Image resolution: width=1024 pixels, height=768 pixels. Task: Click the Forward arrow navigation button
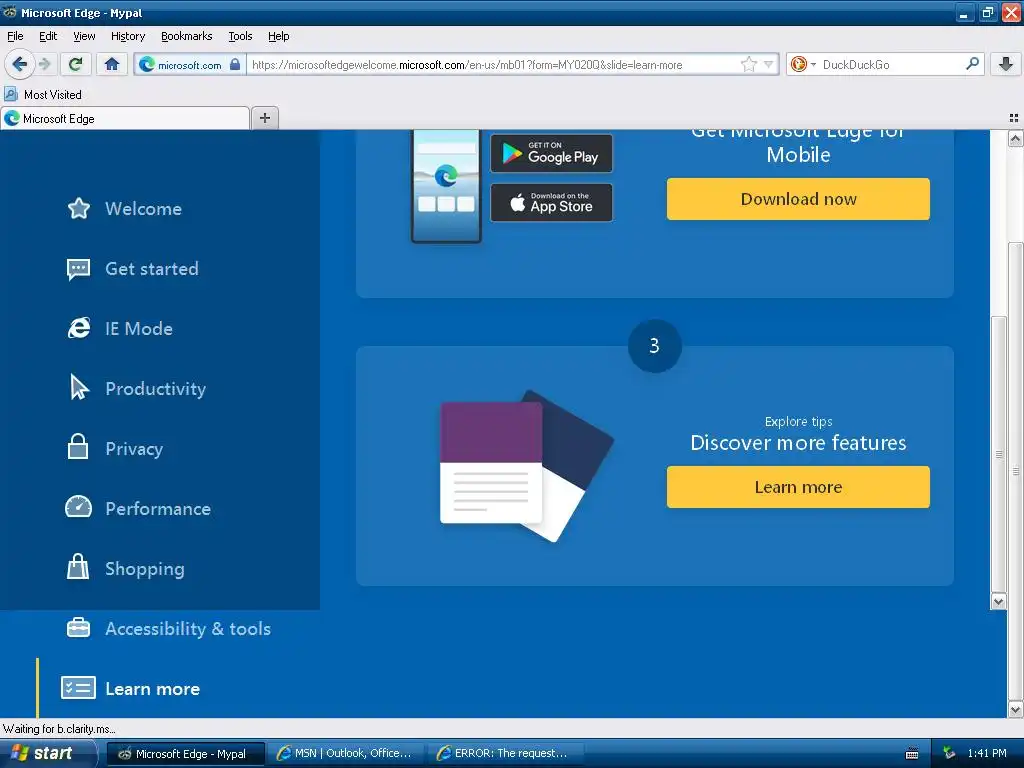[x=44, y=64]
